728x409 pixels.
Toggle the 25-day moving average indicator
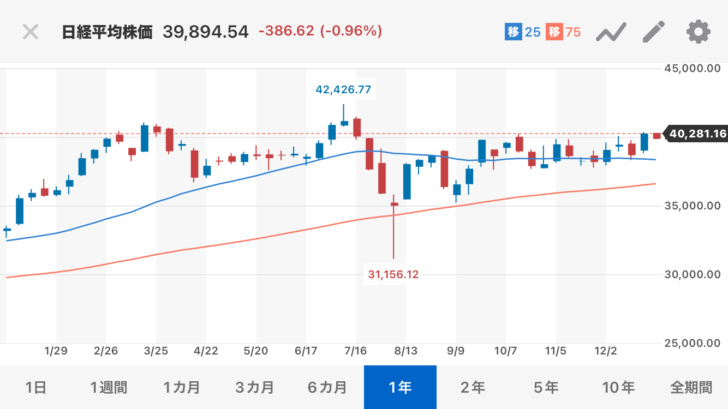[x=522, y=32]
